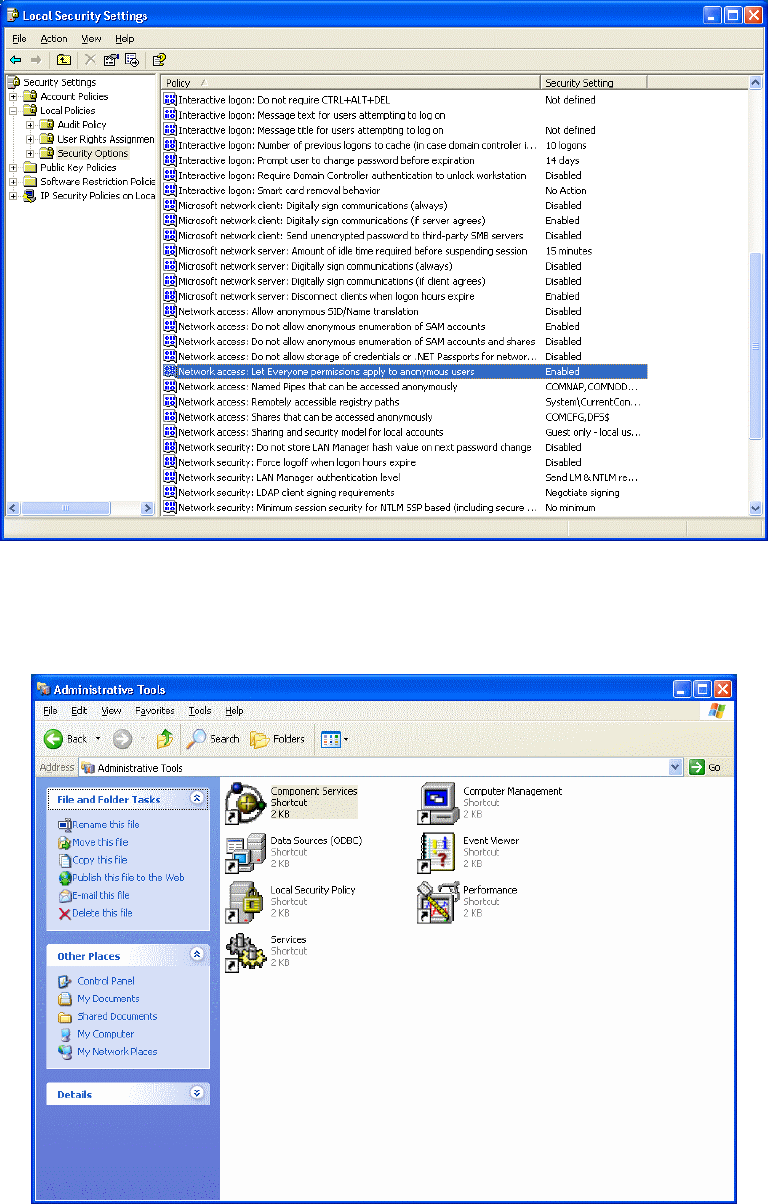Screen dimensions: 768x1204
Task: Select the Computer Management shortcut icon
Action: [x=436, y=802]
